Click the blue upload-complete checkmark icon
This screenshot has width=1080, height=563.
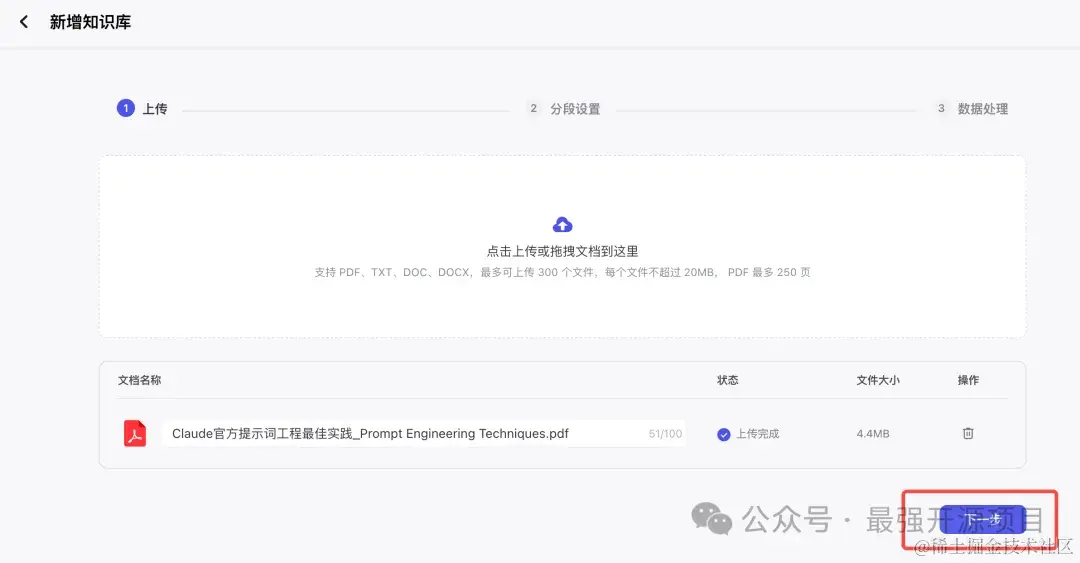coord(723,434)
